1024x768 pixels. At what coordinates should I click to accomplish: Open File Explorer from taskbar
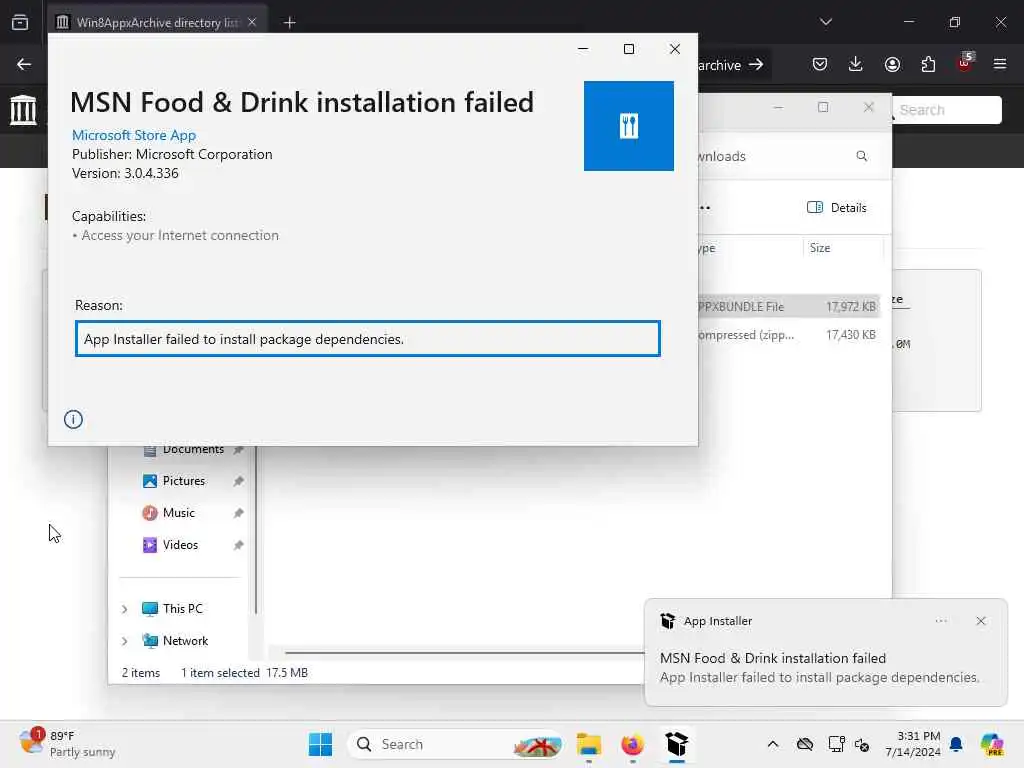pos(588,744)
